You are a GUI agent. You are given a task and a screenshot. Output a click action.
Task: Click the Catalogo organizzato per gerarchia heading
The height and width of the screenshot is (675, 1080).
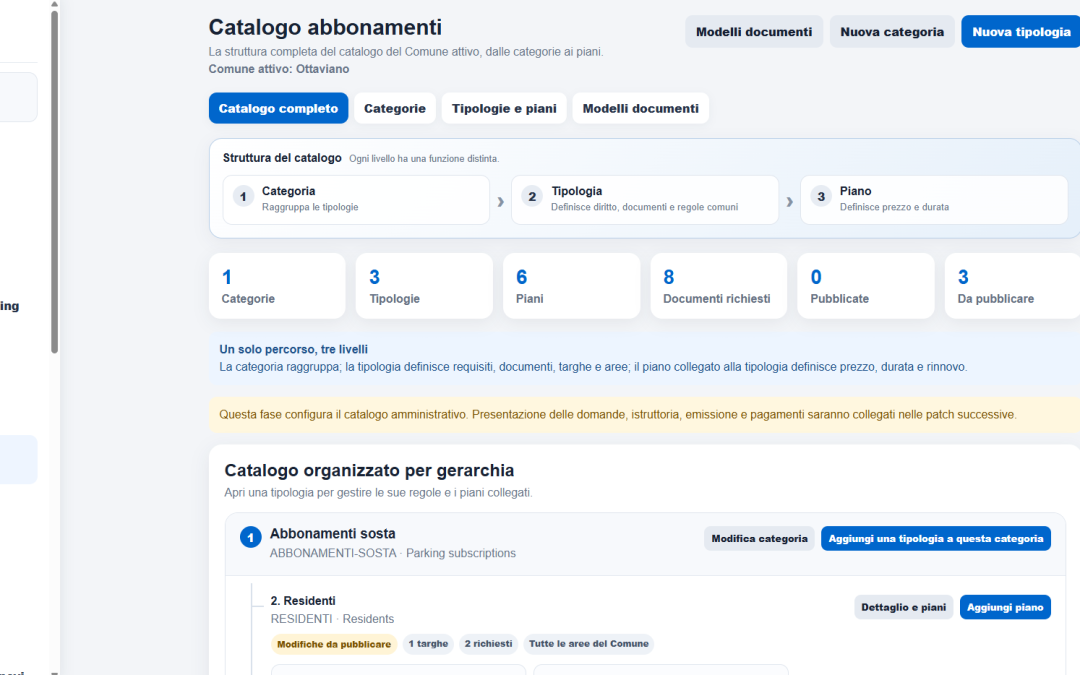click(x=369, y=470)
